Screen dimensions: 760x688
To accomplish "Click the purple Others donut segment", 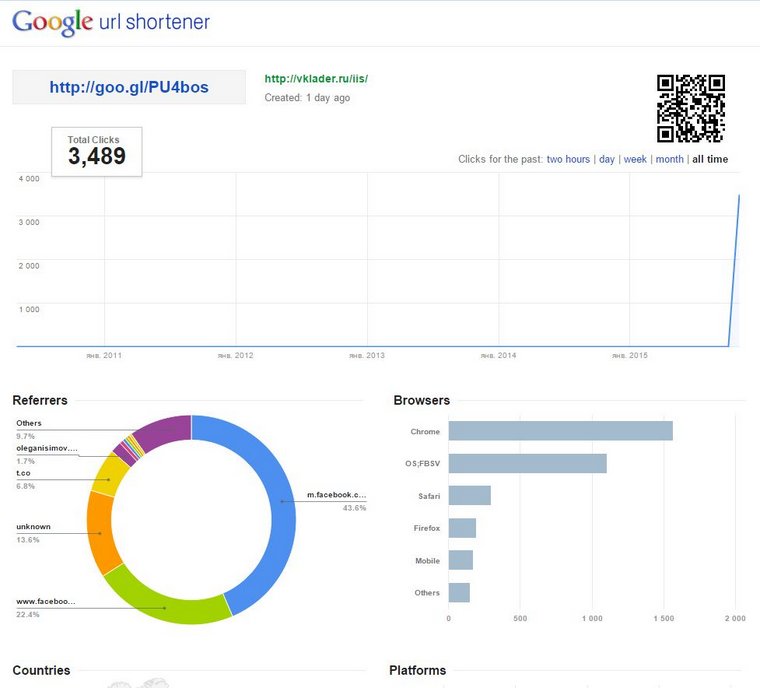I will [165, 431].
